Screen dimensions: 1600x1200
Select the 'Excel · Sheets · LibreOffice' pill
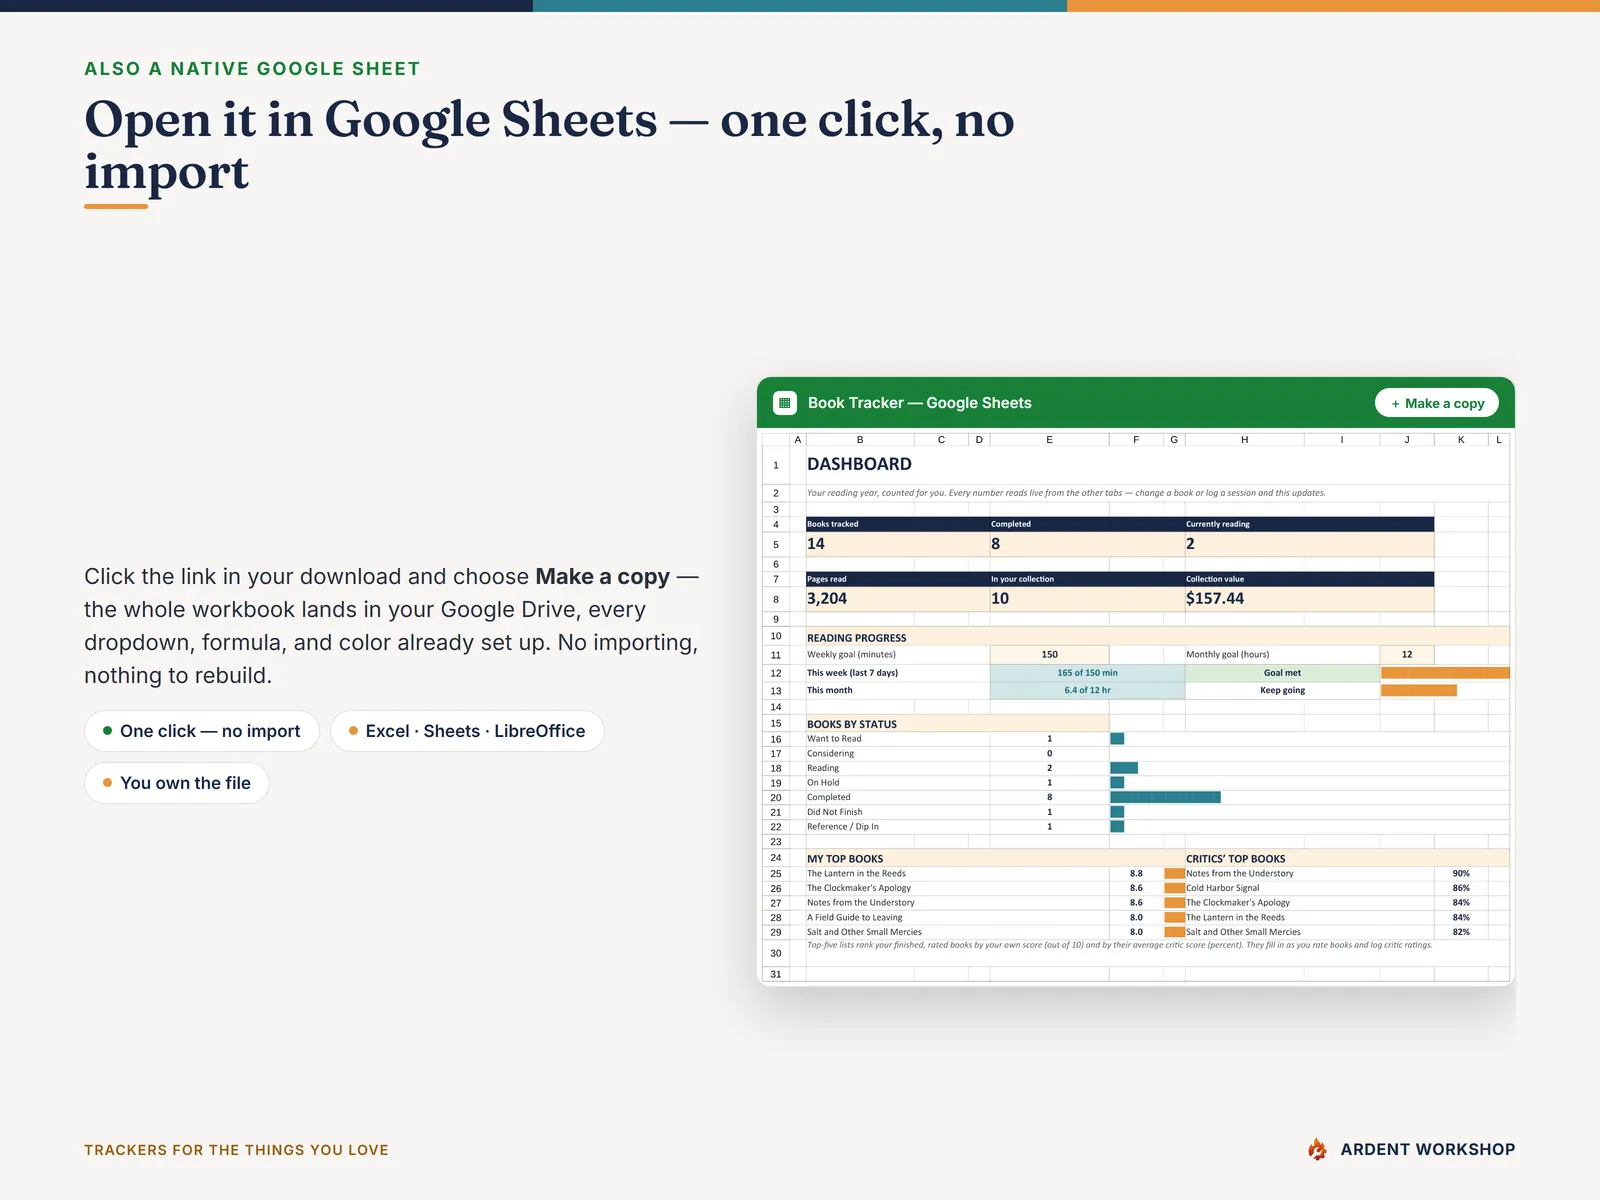pyautogui.click(x=467, y=731)
